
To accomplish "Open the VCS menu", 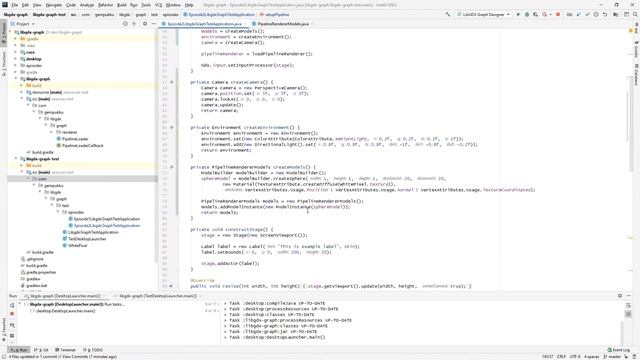I will (x=158, y=5).
